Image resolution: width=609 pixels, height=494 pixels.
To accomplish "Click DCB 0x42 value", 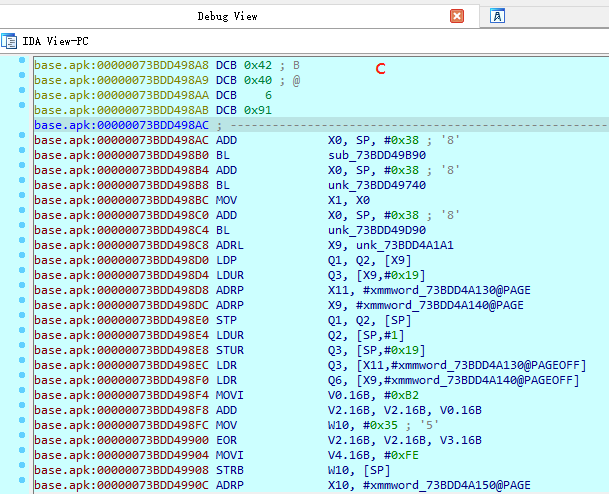I will [258, 65].
